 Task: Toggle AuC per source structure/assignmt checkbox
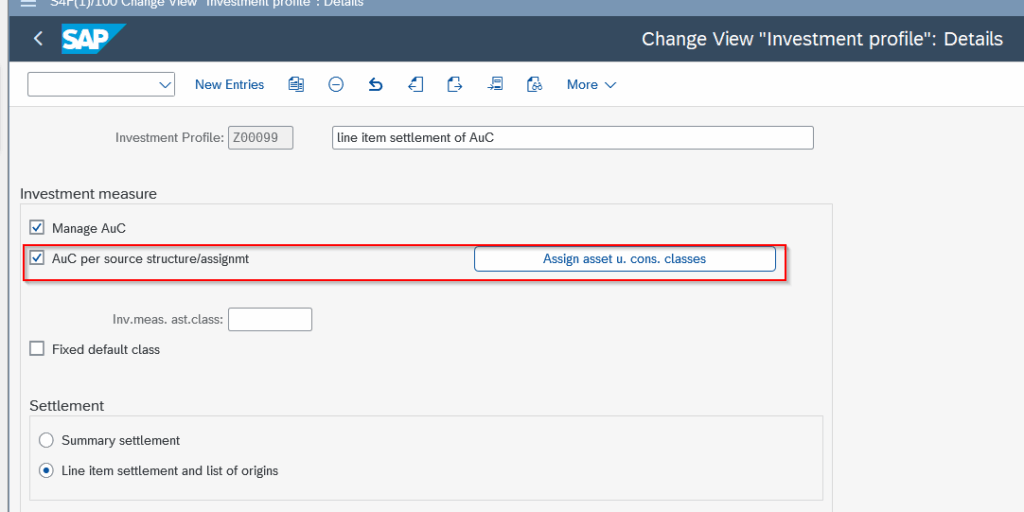(37, 258)
